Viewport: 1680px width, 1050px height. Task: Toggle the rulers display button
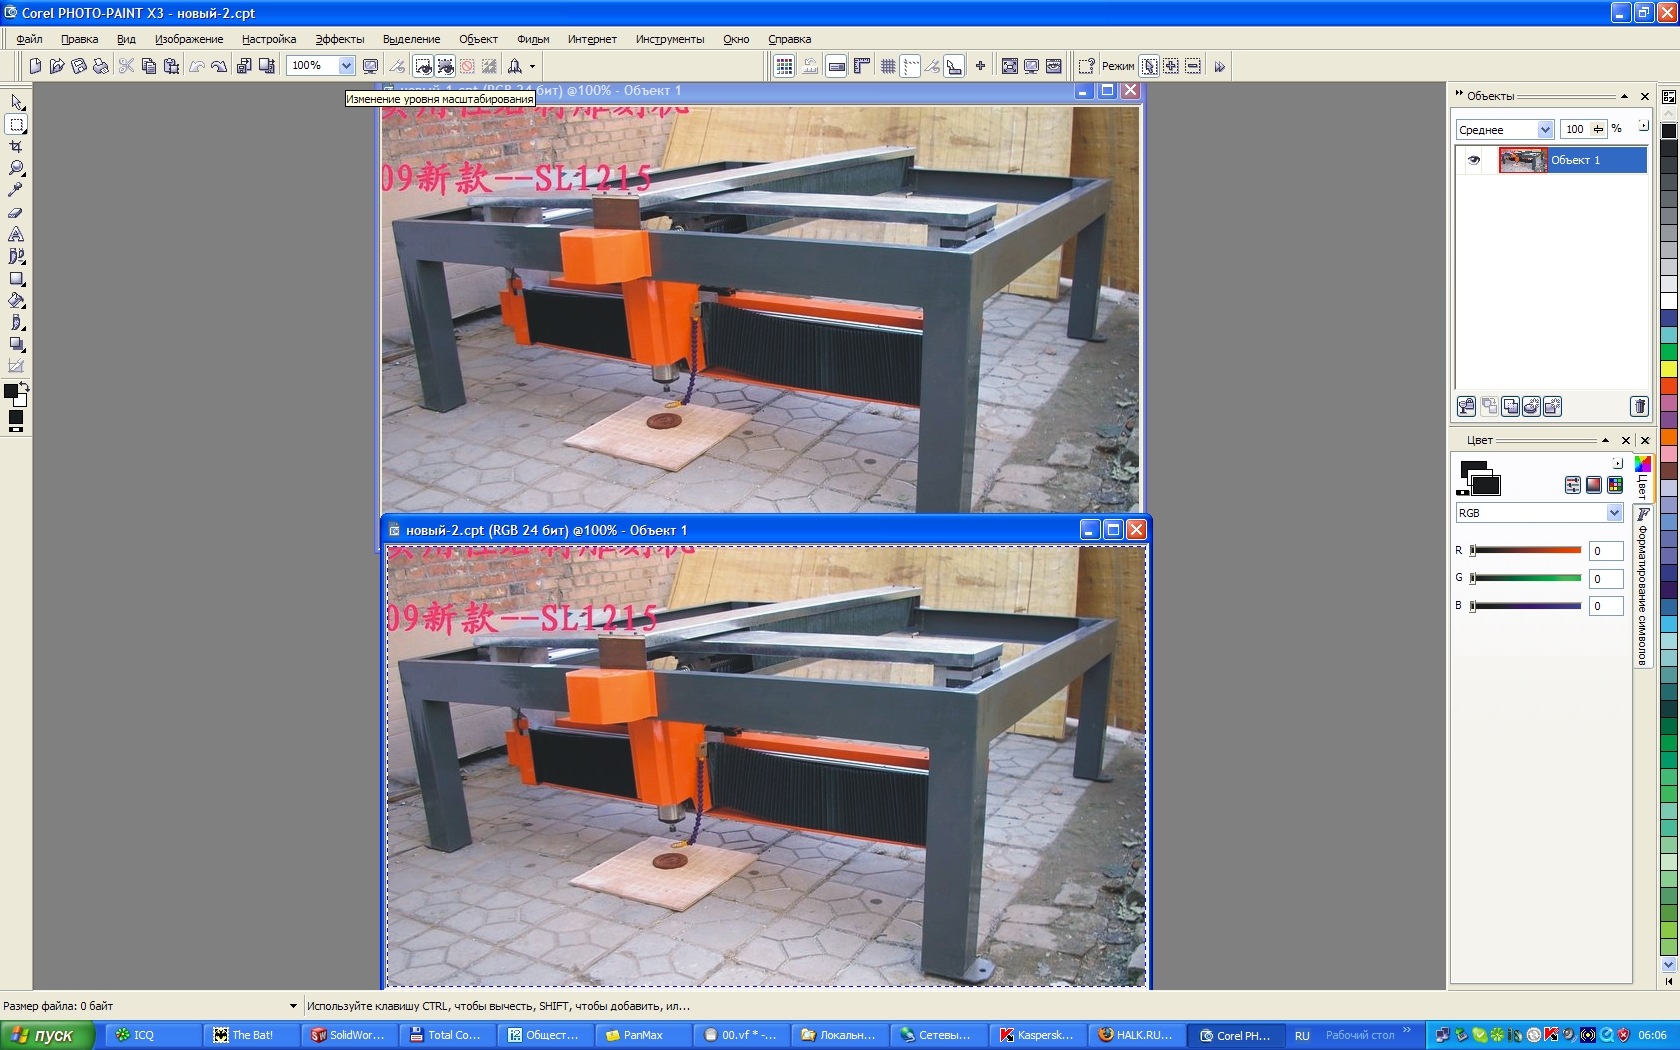[861, 66]
